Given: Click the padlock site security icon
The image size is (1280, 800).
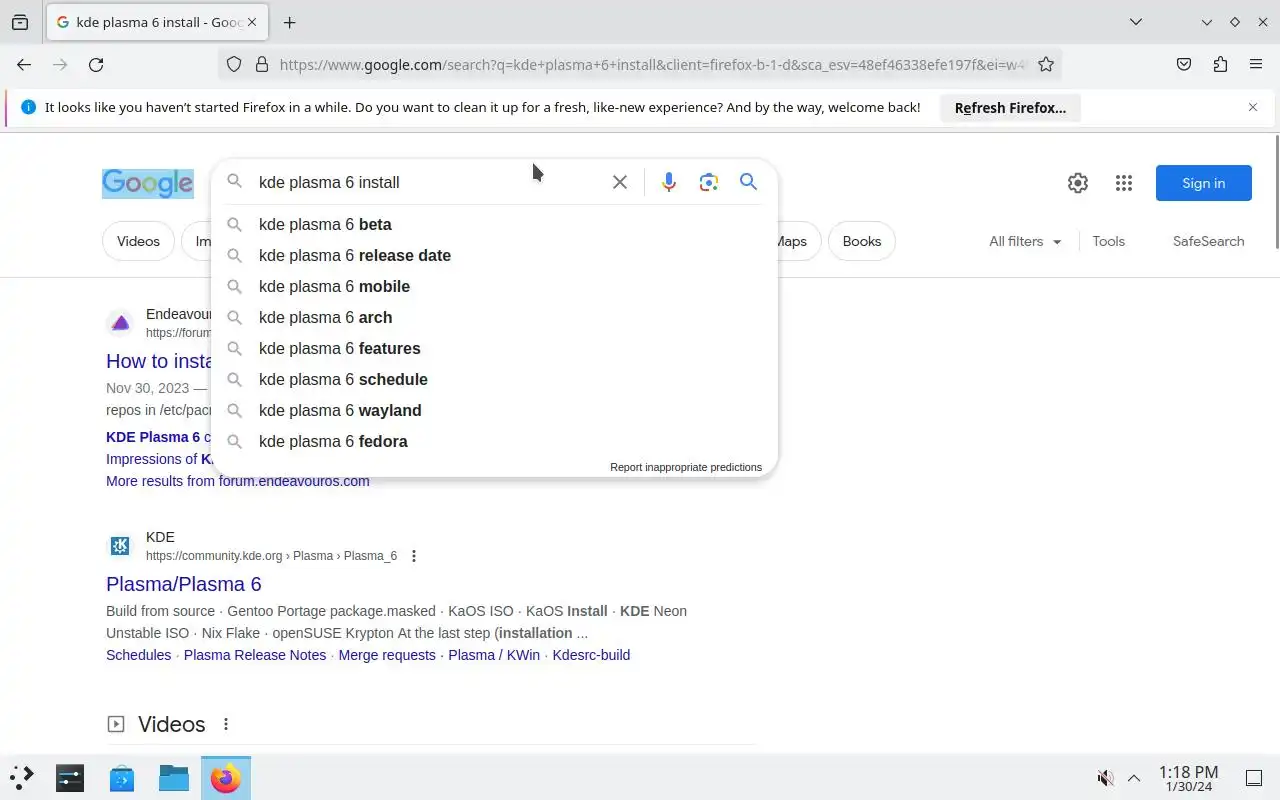Looking at the screenshot, I should click(262, 64).
